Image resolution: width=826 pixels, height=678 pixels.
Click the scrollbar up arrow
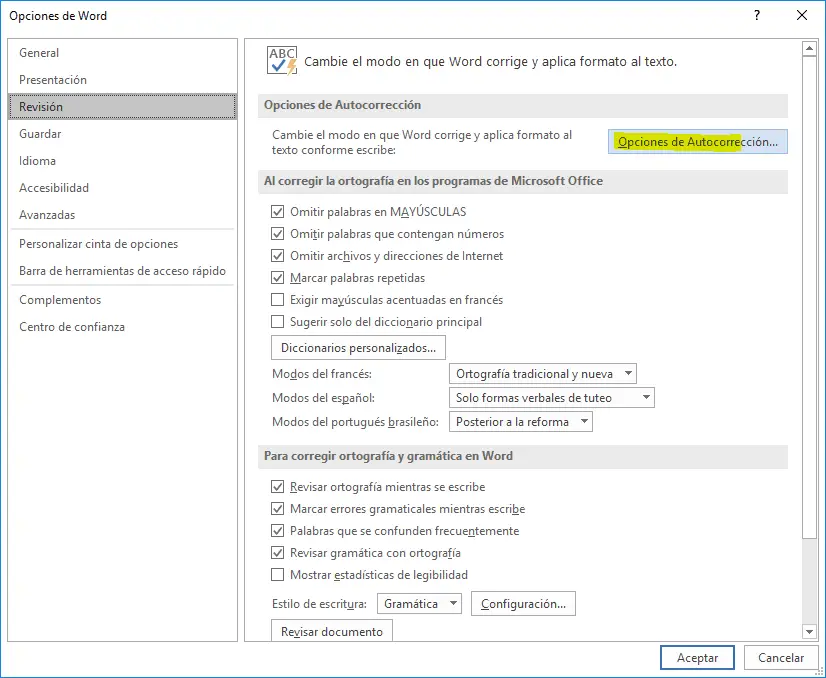(x=809, y=49)
